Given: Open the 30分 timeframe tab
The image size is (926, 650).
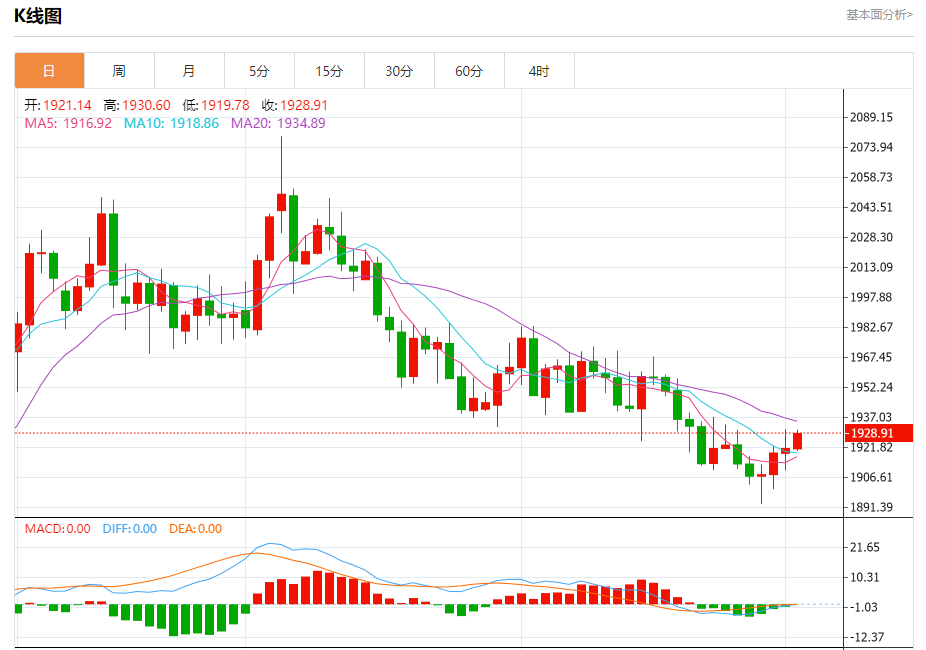Looking at the screenshot, I should 399,71.
